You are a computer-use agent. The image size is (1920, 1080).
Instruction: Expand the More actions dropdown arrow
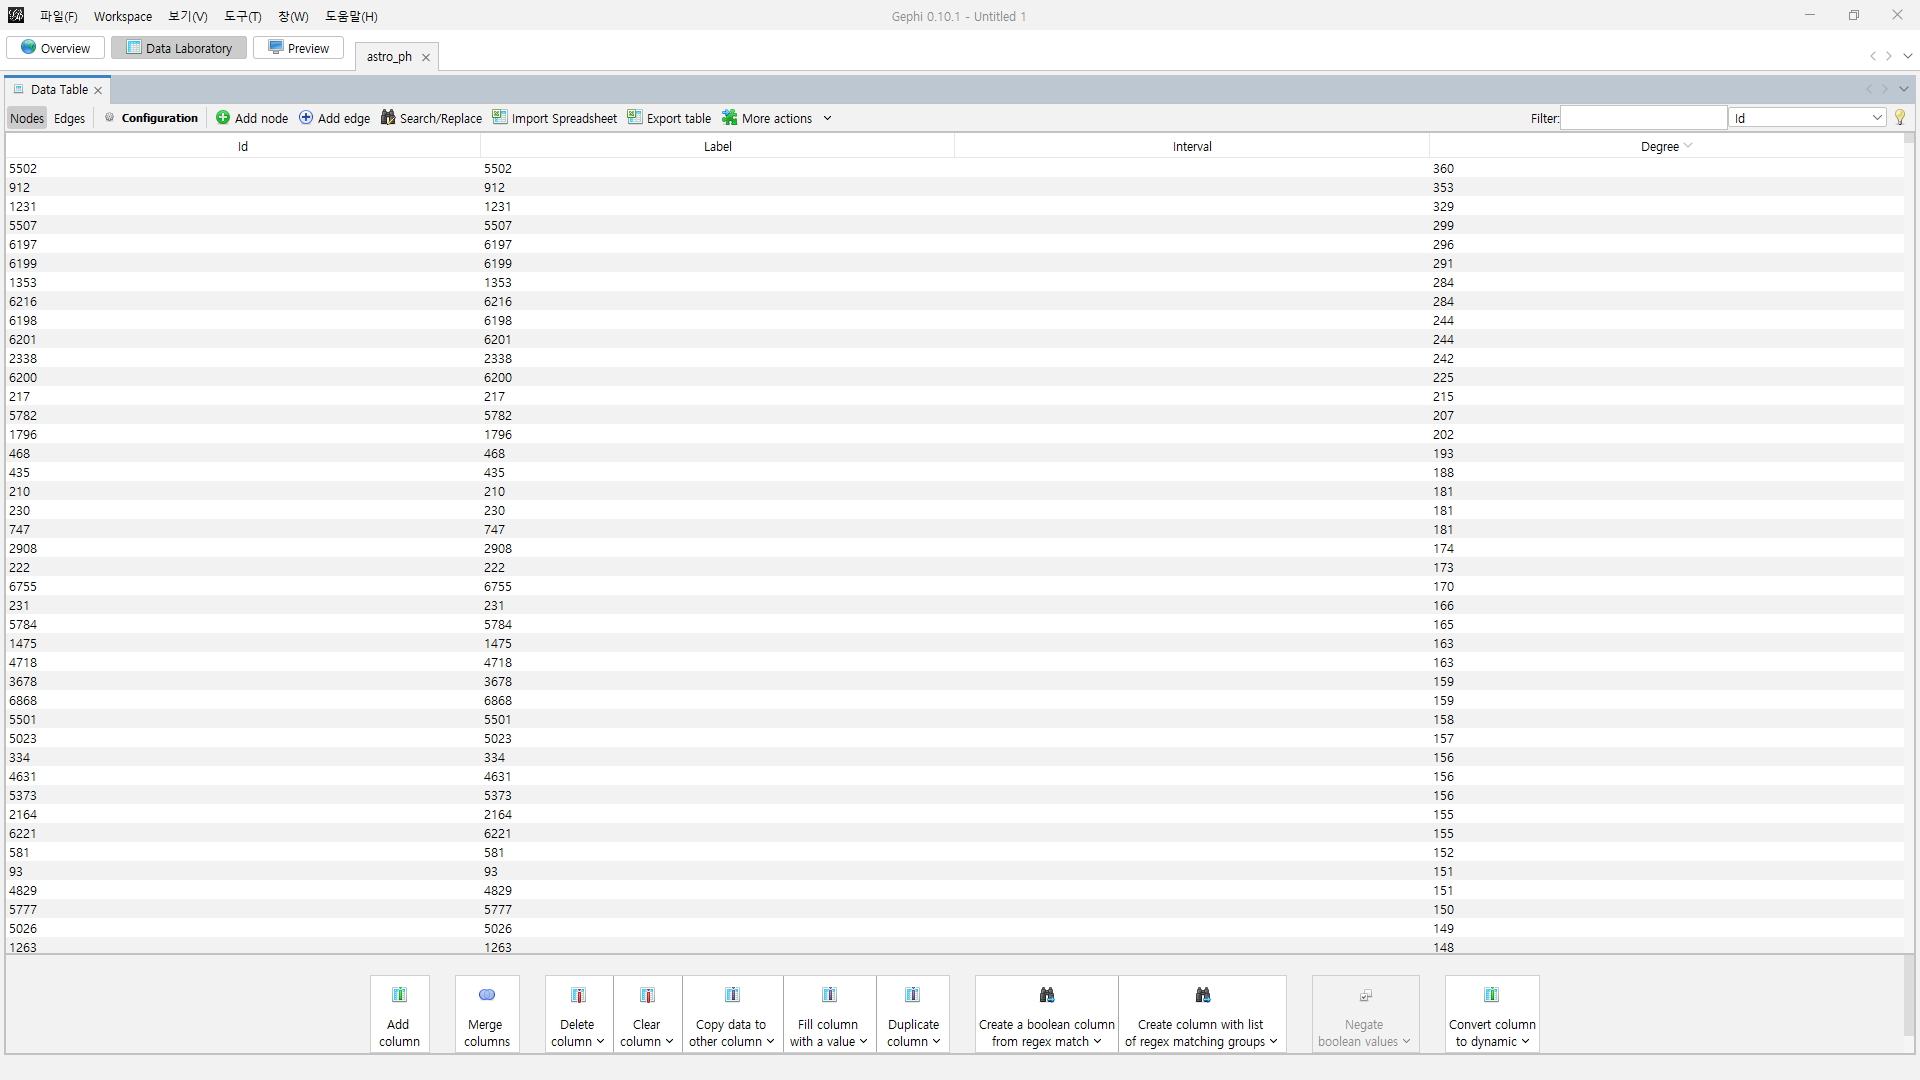pos(828,118)
